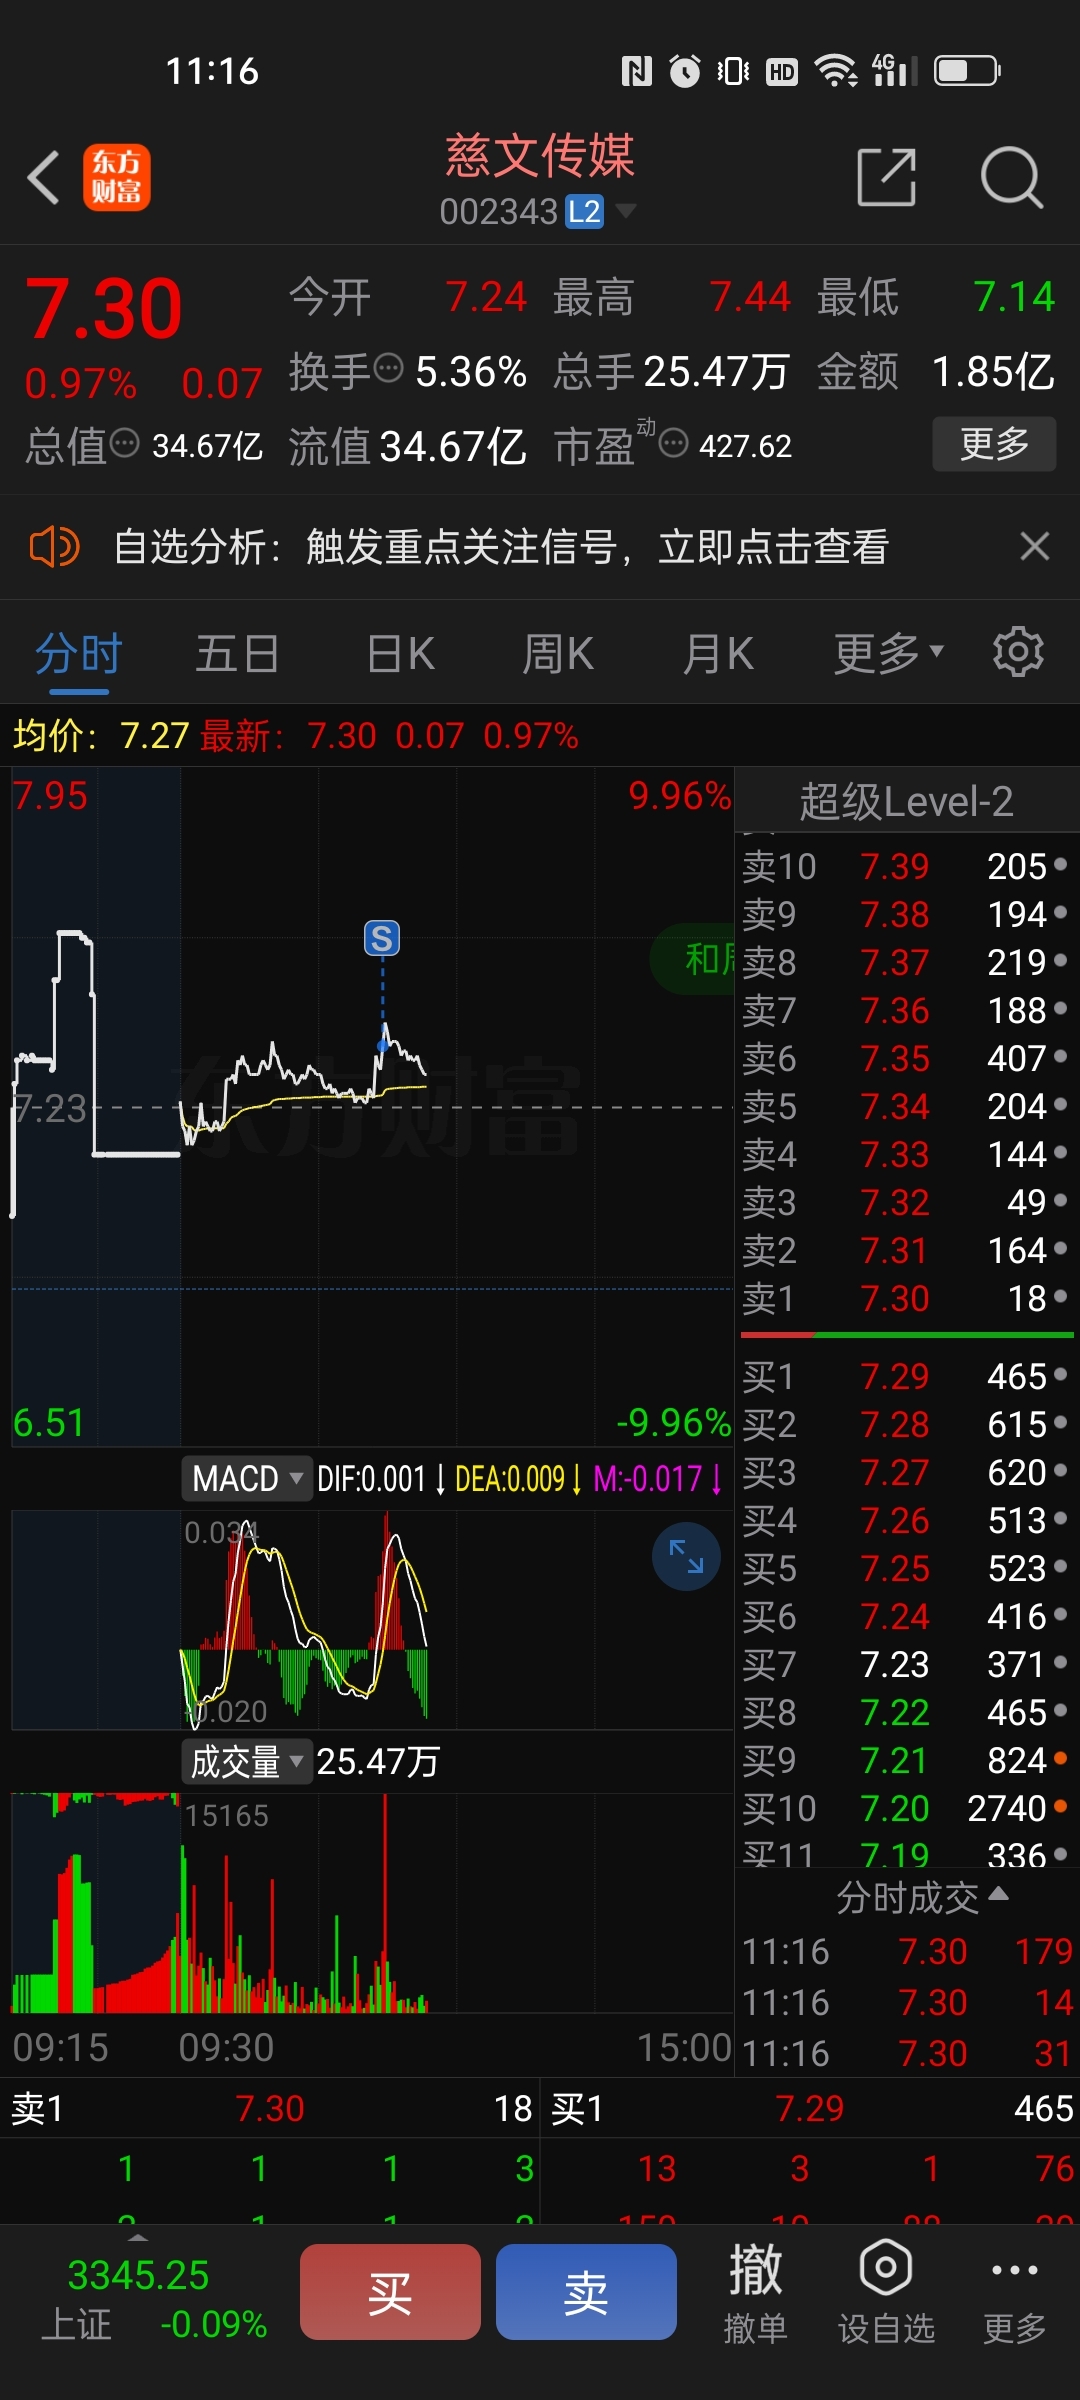The width and height of the screenshot is (1080, 2400).
Task: Expand stock code dropdown arrow
Action: 626,210
